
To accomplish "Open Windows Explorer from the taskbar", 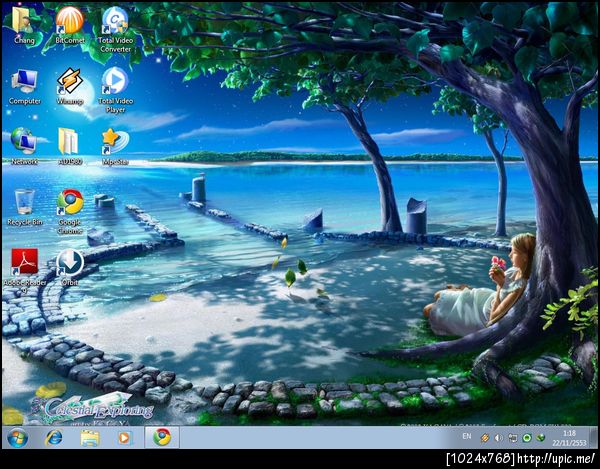I will pyautogui.click(x=90, y=437).
